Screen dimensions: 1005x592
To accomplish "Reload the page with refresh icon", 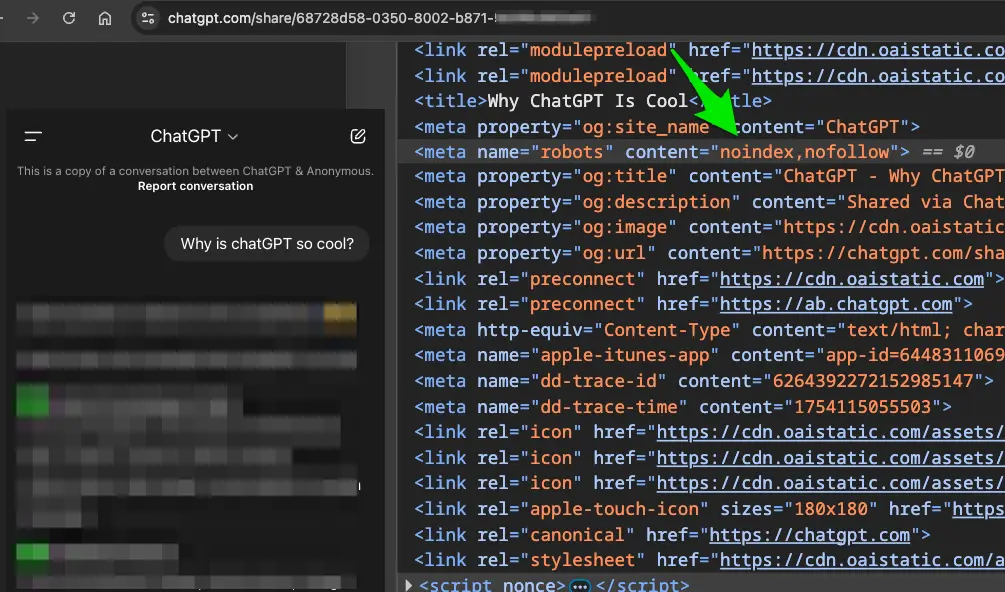I will click(69, 18).
